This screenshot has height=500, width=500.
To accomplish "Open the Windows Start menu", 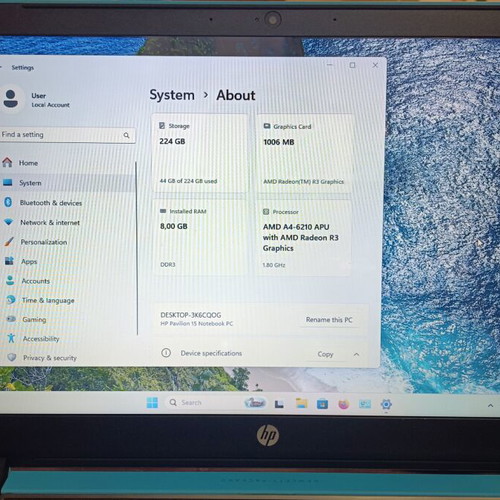I will click(x=152, y=403).
